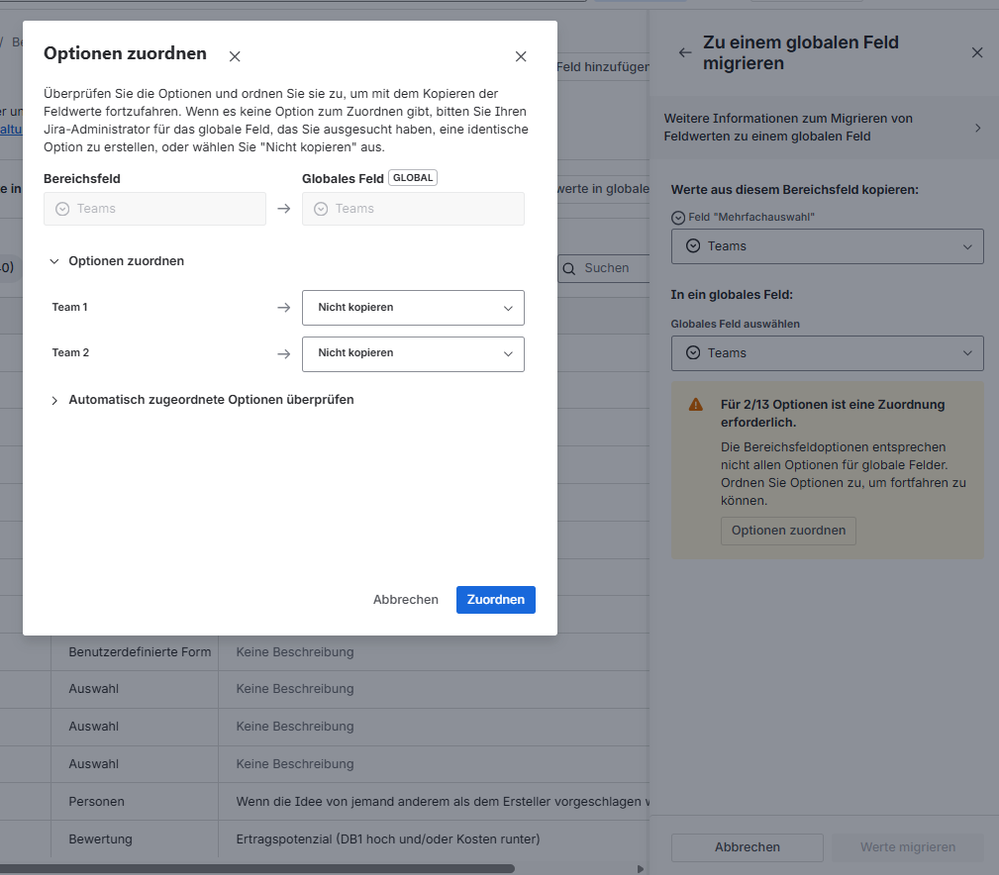
Task: Click Abbrechen in the dialog
Action: pos(406,600)
